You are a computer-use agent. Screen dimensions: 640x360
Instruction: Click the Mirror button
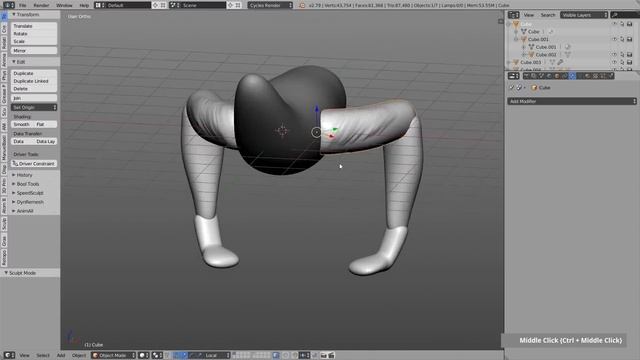tap(34, 51)
